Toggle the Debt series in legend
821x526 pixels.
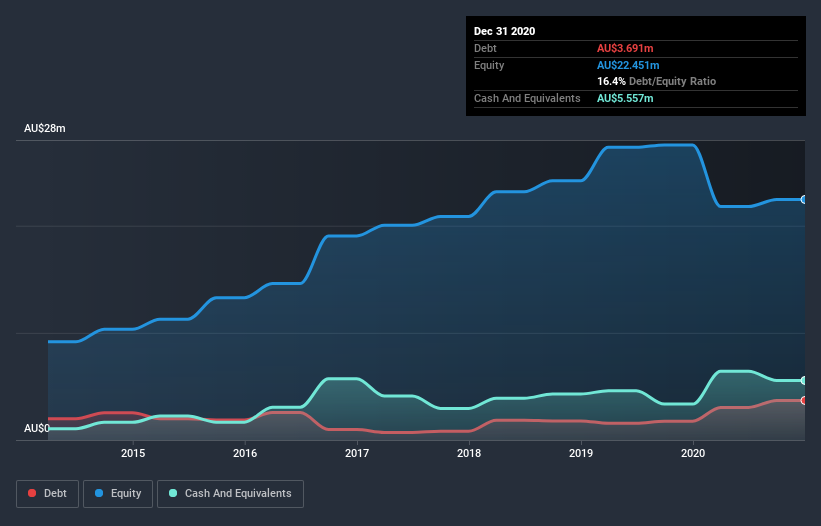[x=48, y=493]
